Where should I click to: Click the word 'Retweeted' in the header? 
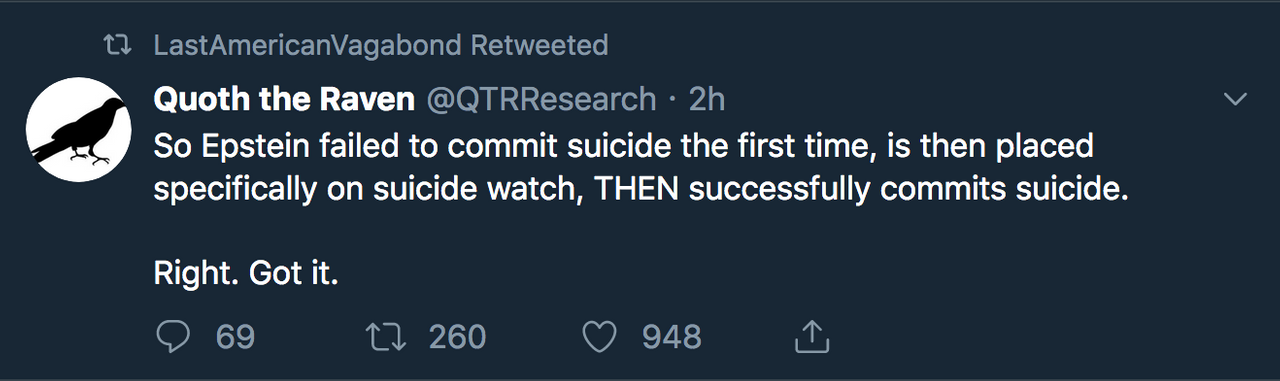539,45
